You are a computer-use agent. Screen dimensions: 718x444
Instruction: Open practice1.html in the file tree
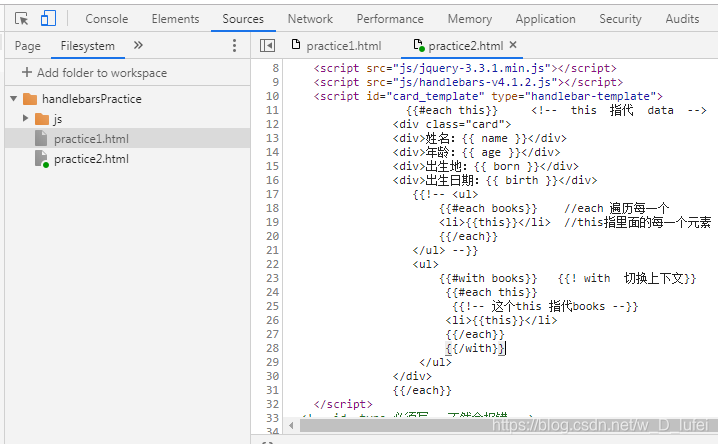click(x=91, y=139)
